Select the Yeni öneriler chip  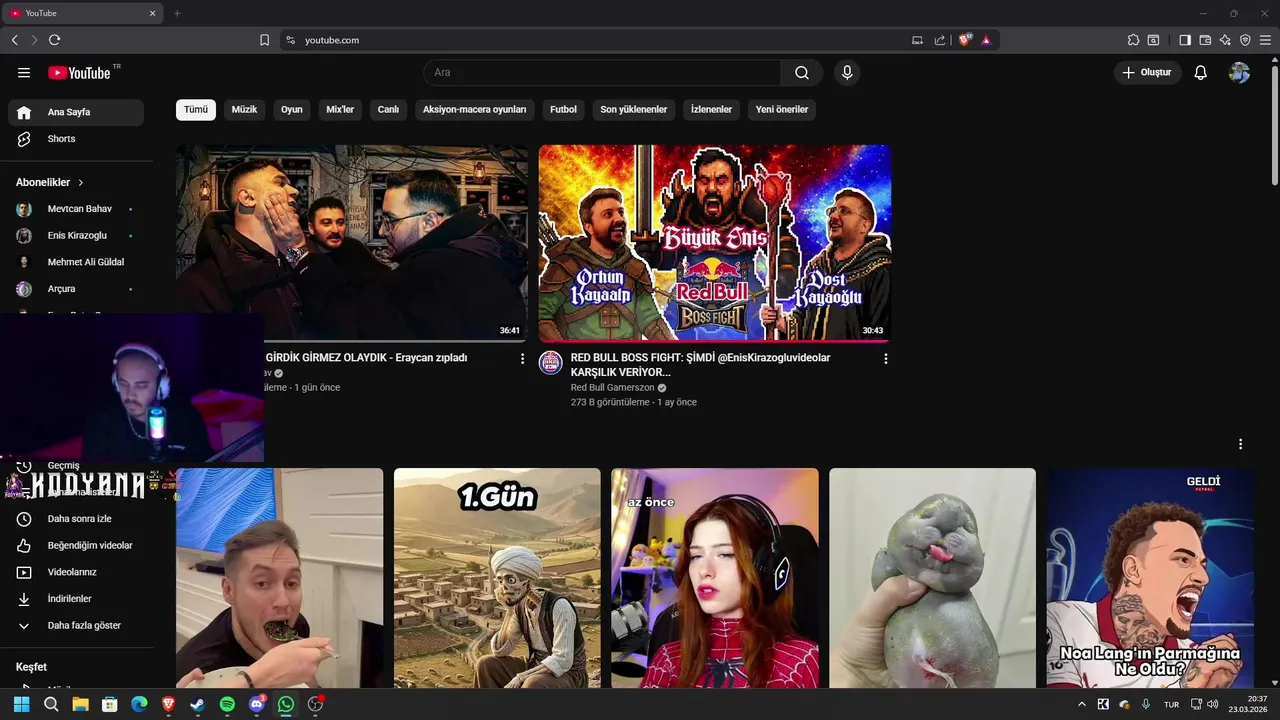(x=782, y=110)
